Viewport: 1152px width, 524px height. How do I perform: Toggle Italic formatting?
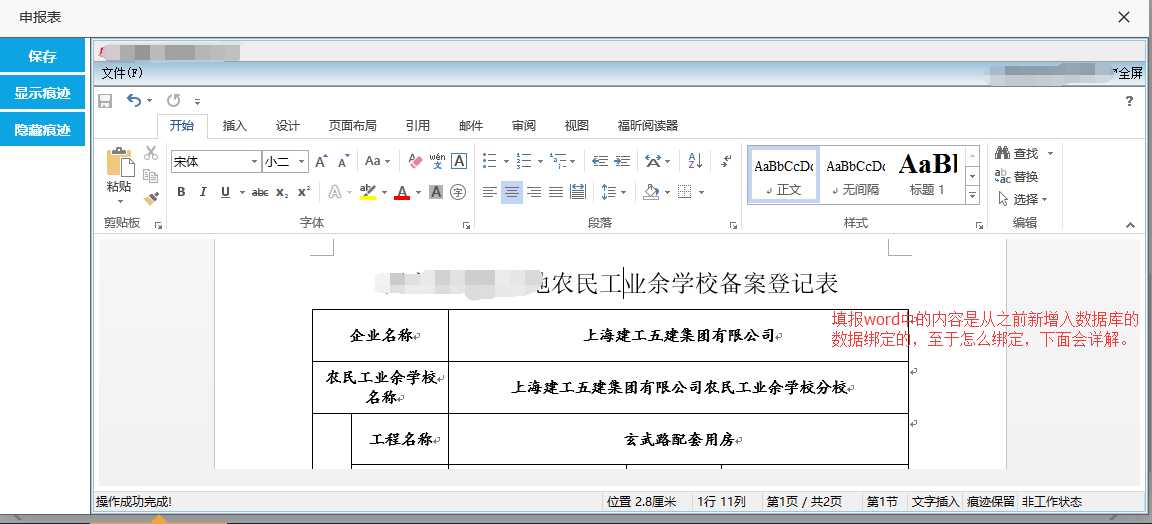click(203, 192)
